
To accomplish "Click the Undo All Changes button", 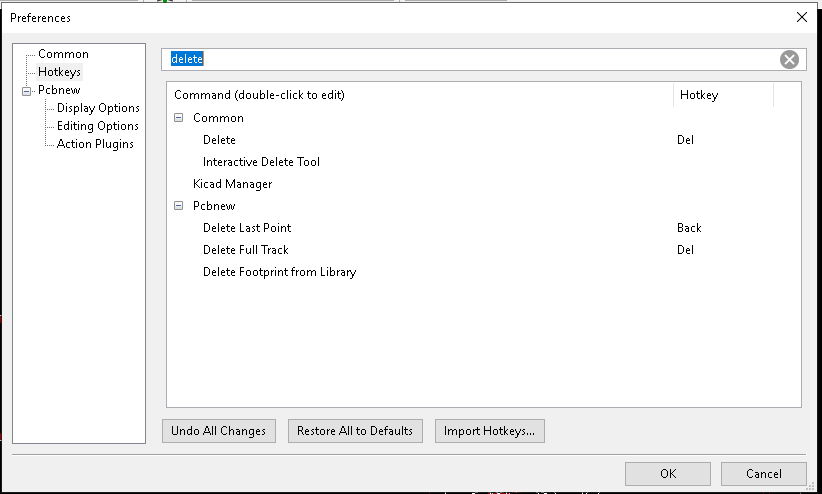I will coord(219,431).
